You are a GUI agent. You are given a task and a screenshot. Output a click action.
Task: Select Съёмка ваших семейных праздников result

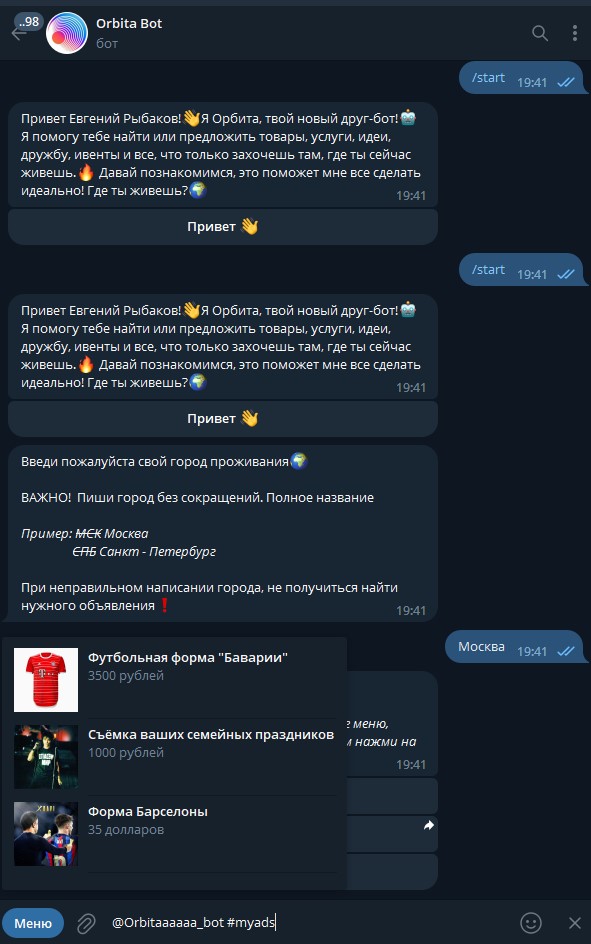click(x=175, y=757)
